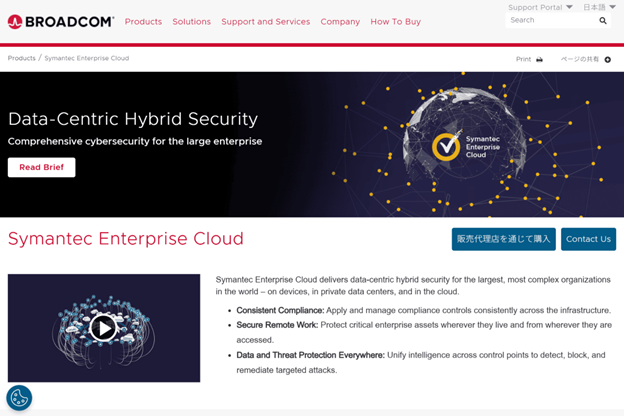Click the printer icon next to Print

click(539, 59)
